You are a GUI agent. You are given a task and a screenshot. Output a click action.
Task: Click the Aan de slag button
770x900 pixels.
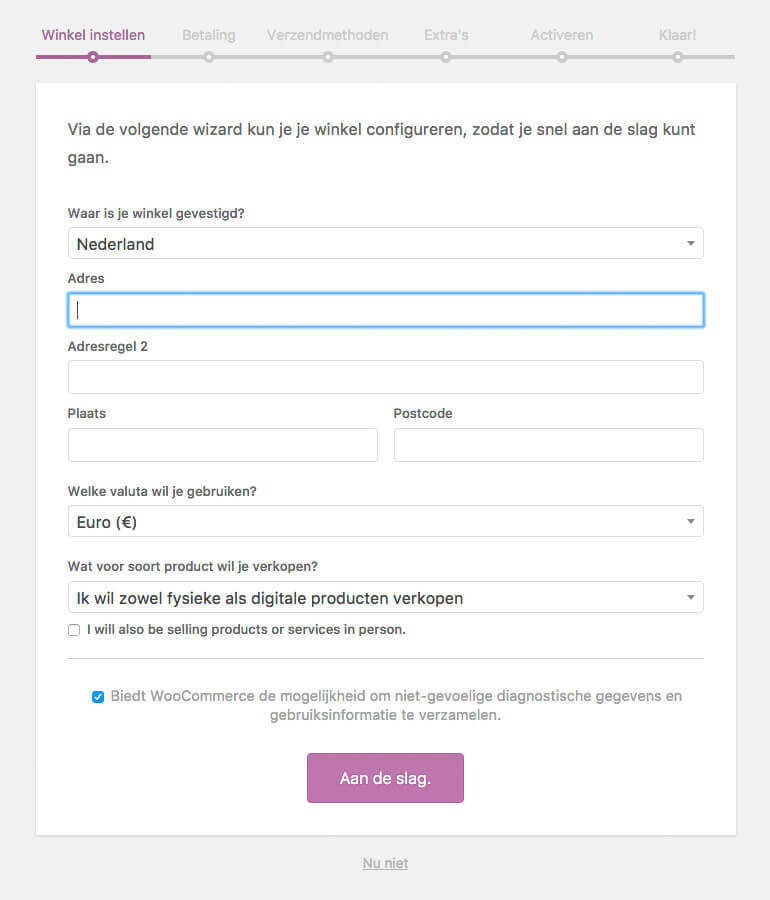click(385, 778)
